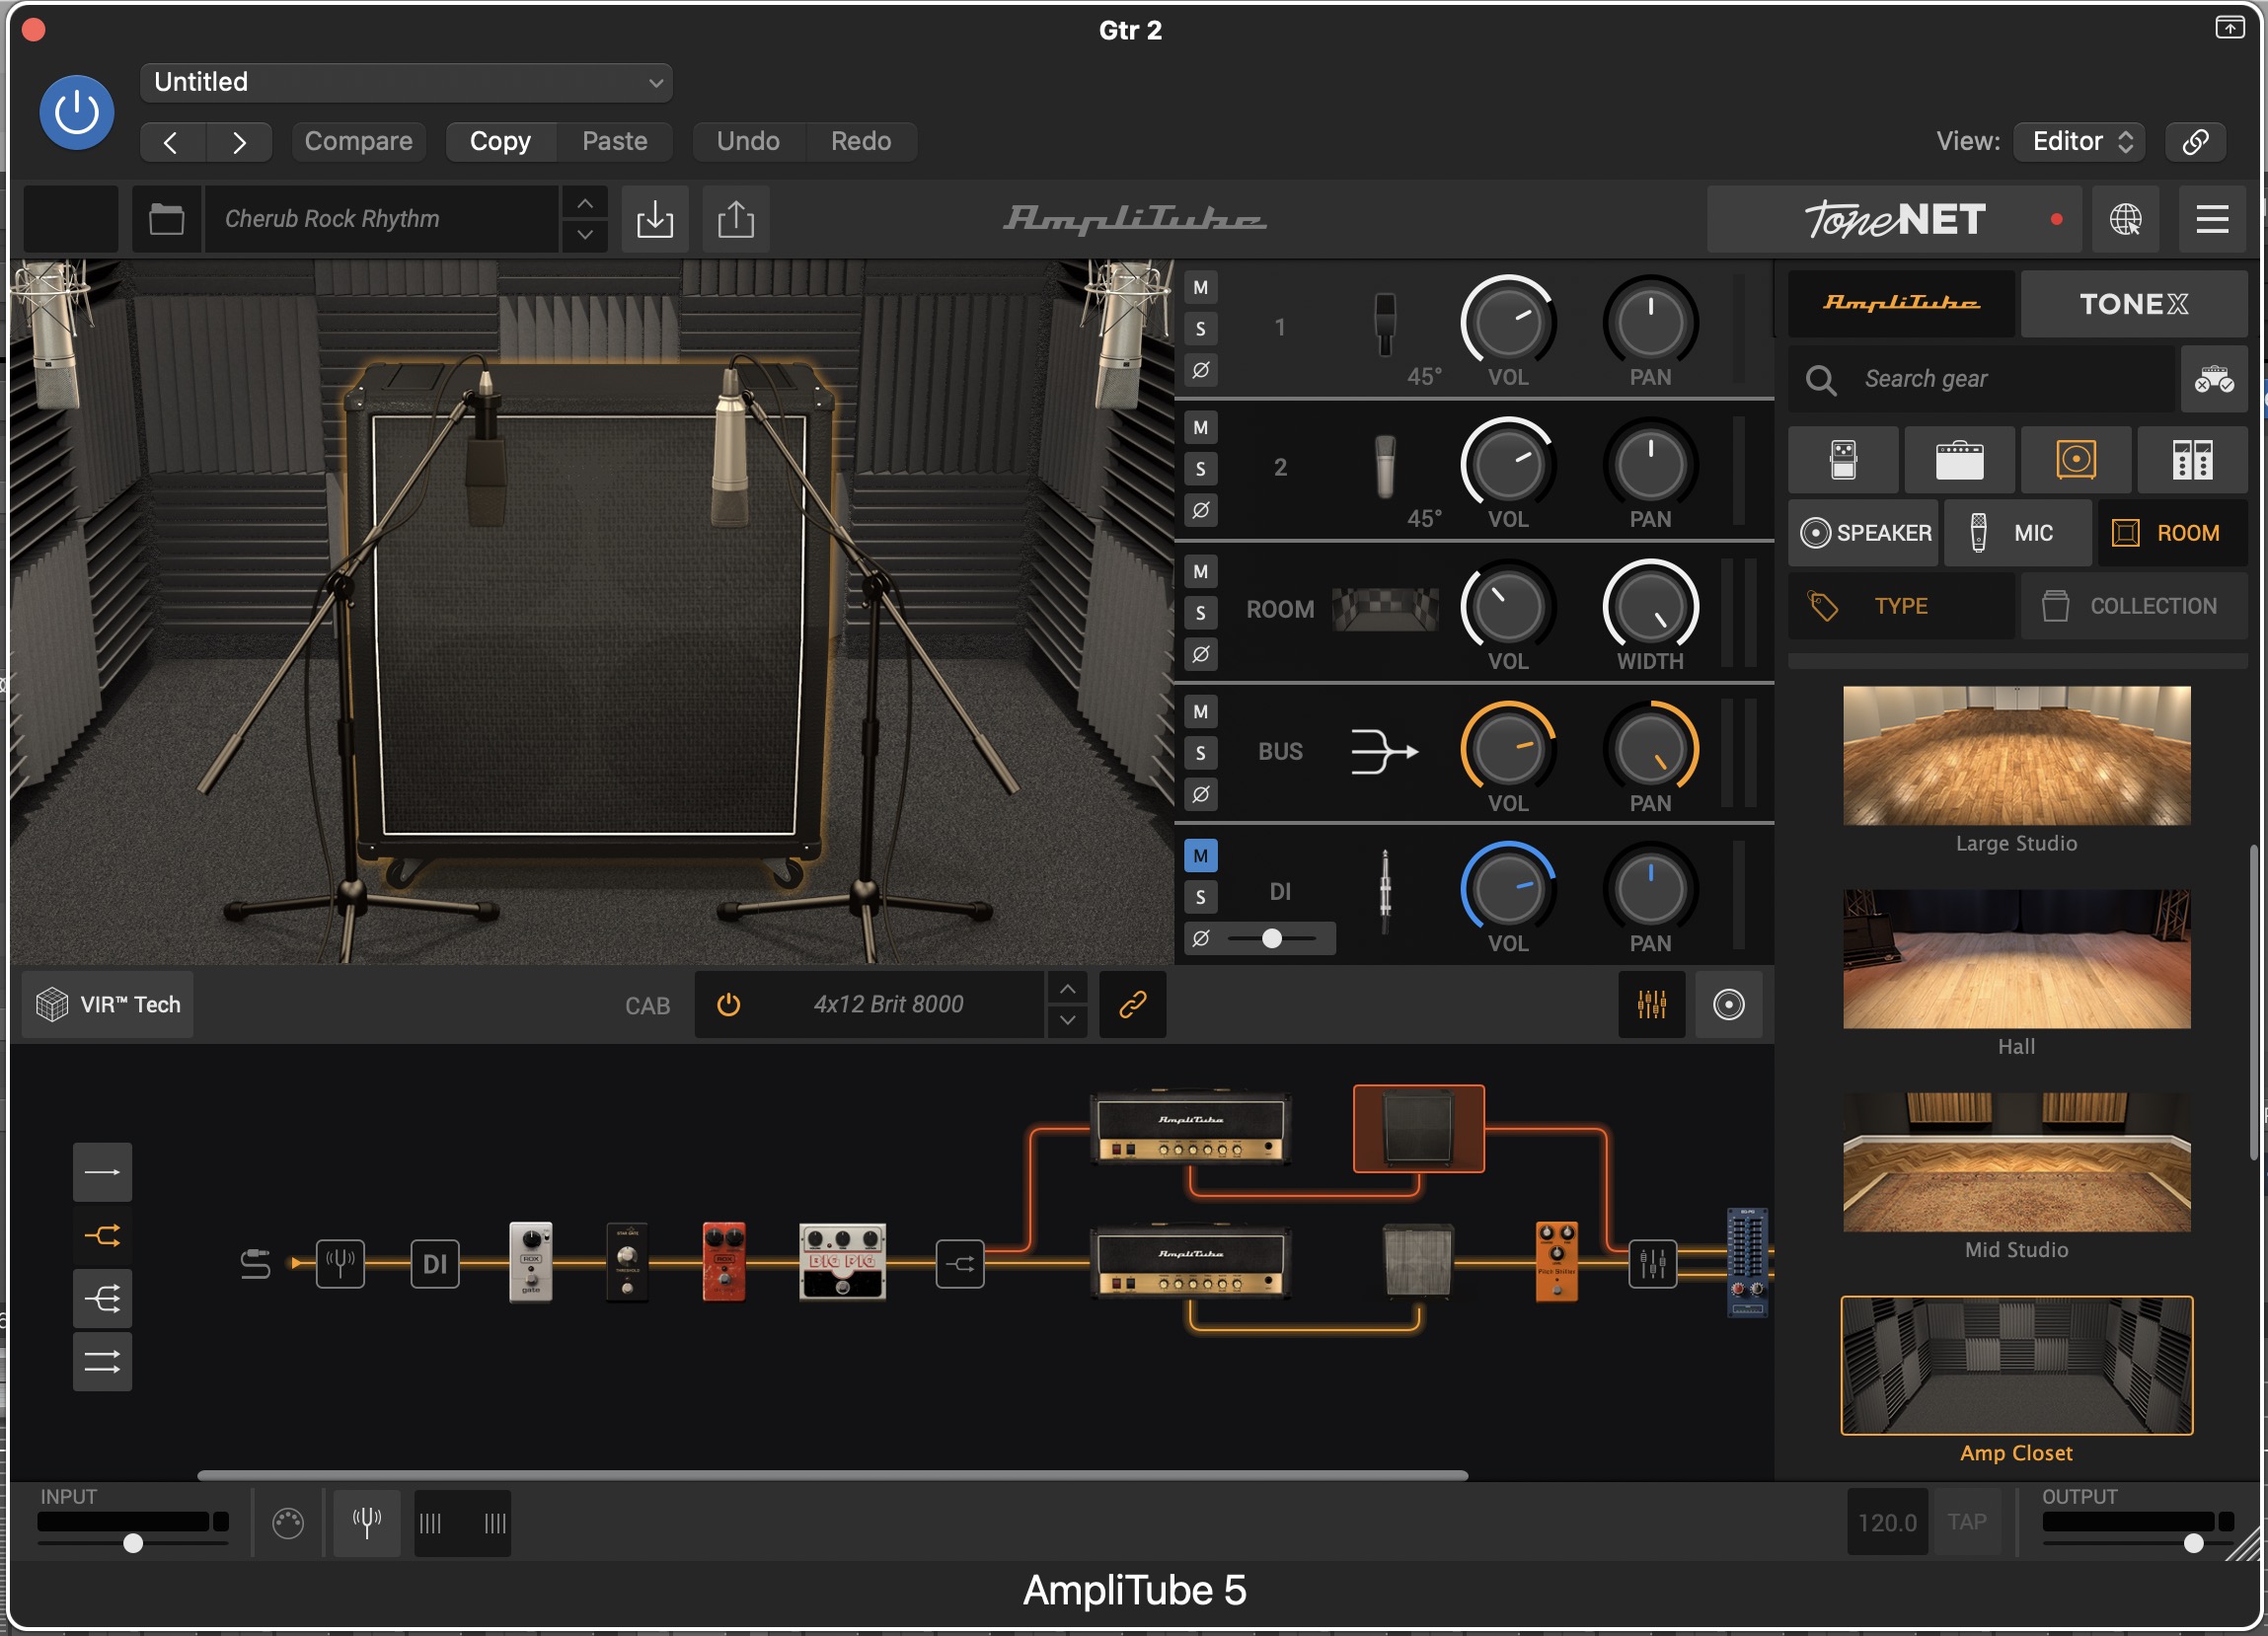The height and width of the screenshot is (1636, 2268).
Task: Click the export preset share icon
Action: coord(736,219)
